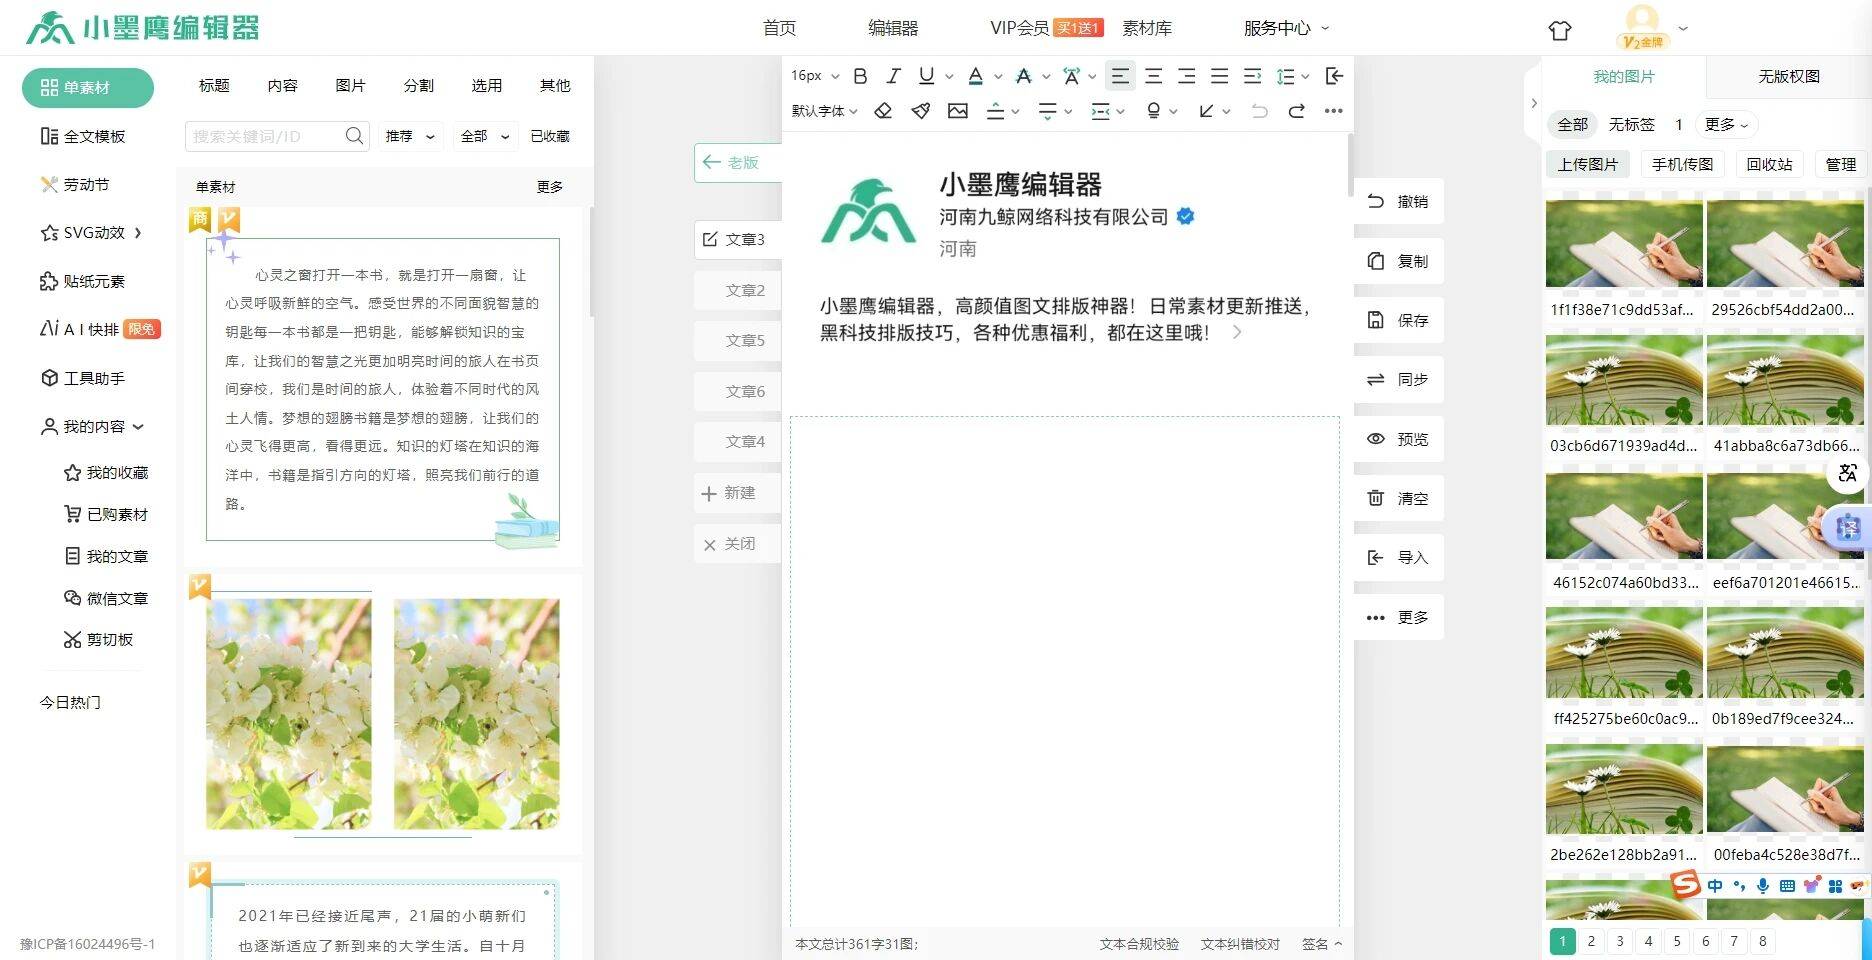
Task: Center-align text using the toolbar icon
Action: 1153,76
